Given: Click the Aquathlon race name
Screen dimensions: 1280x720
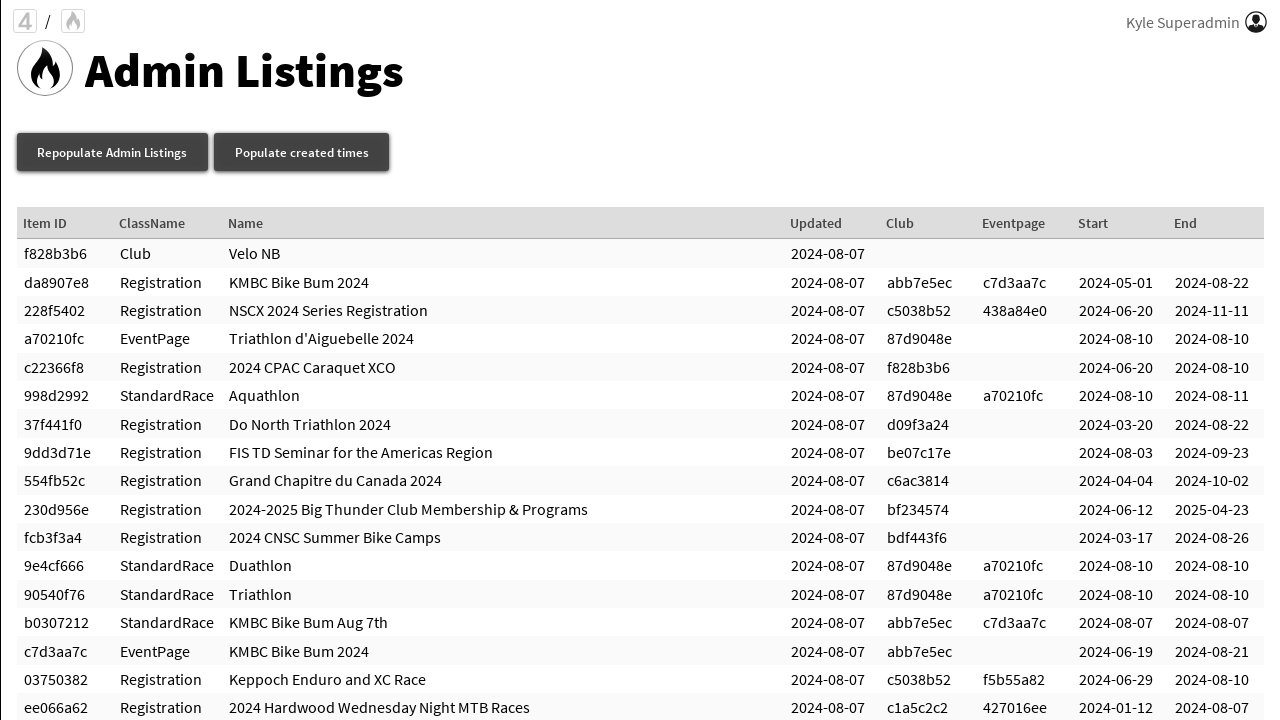Looking at the screenshot, I should click(x=264, y=396).
